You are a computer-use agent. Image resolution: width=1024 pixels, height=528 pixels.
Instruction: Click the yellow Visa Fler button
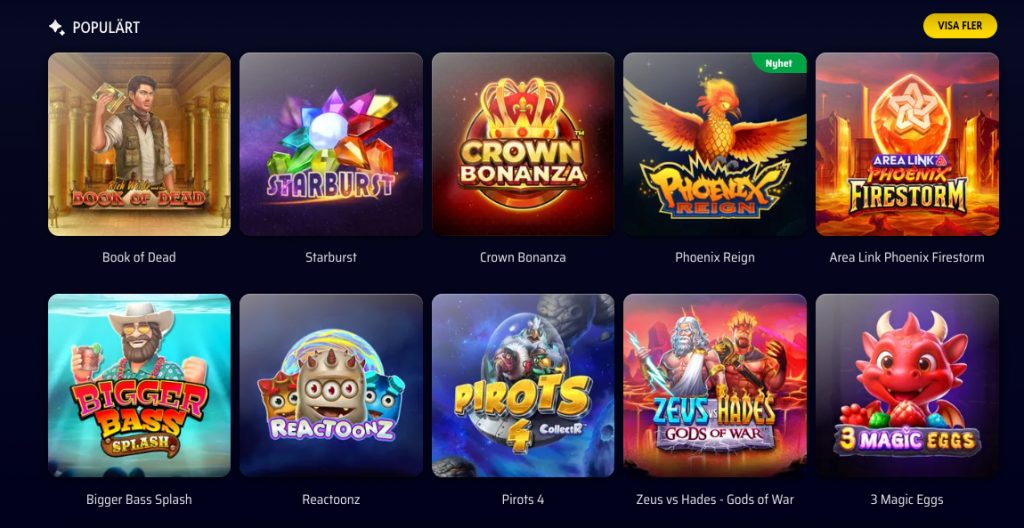[960, 25]
